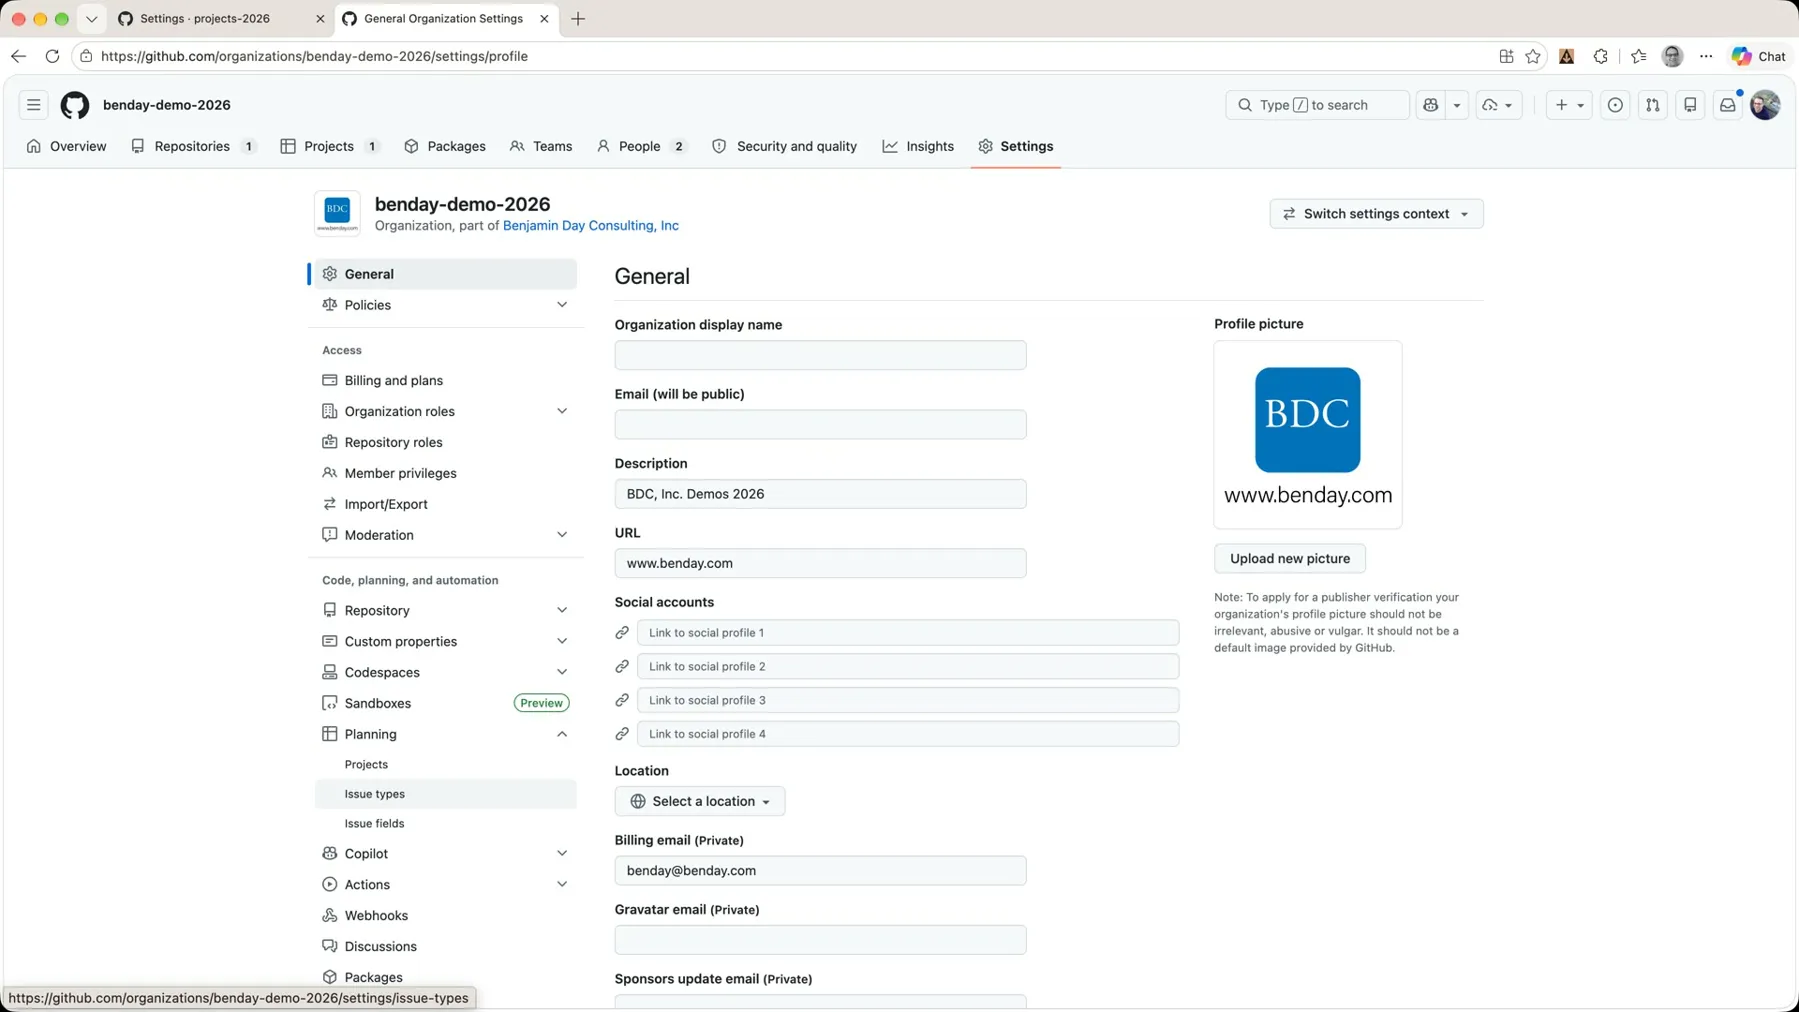Reload the page with browser refresh icon
This screenshot has width=1799, height=1012.
[52, 56]
